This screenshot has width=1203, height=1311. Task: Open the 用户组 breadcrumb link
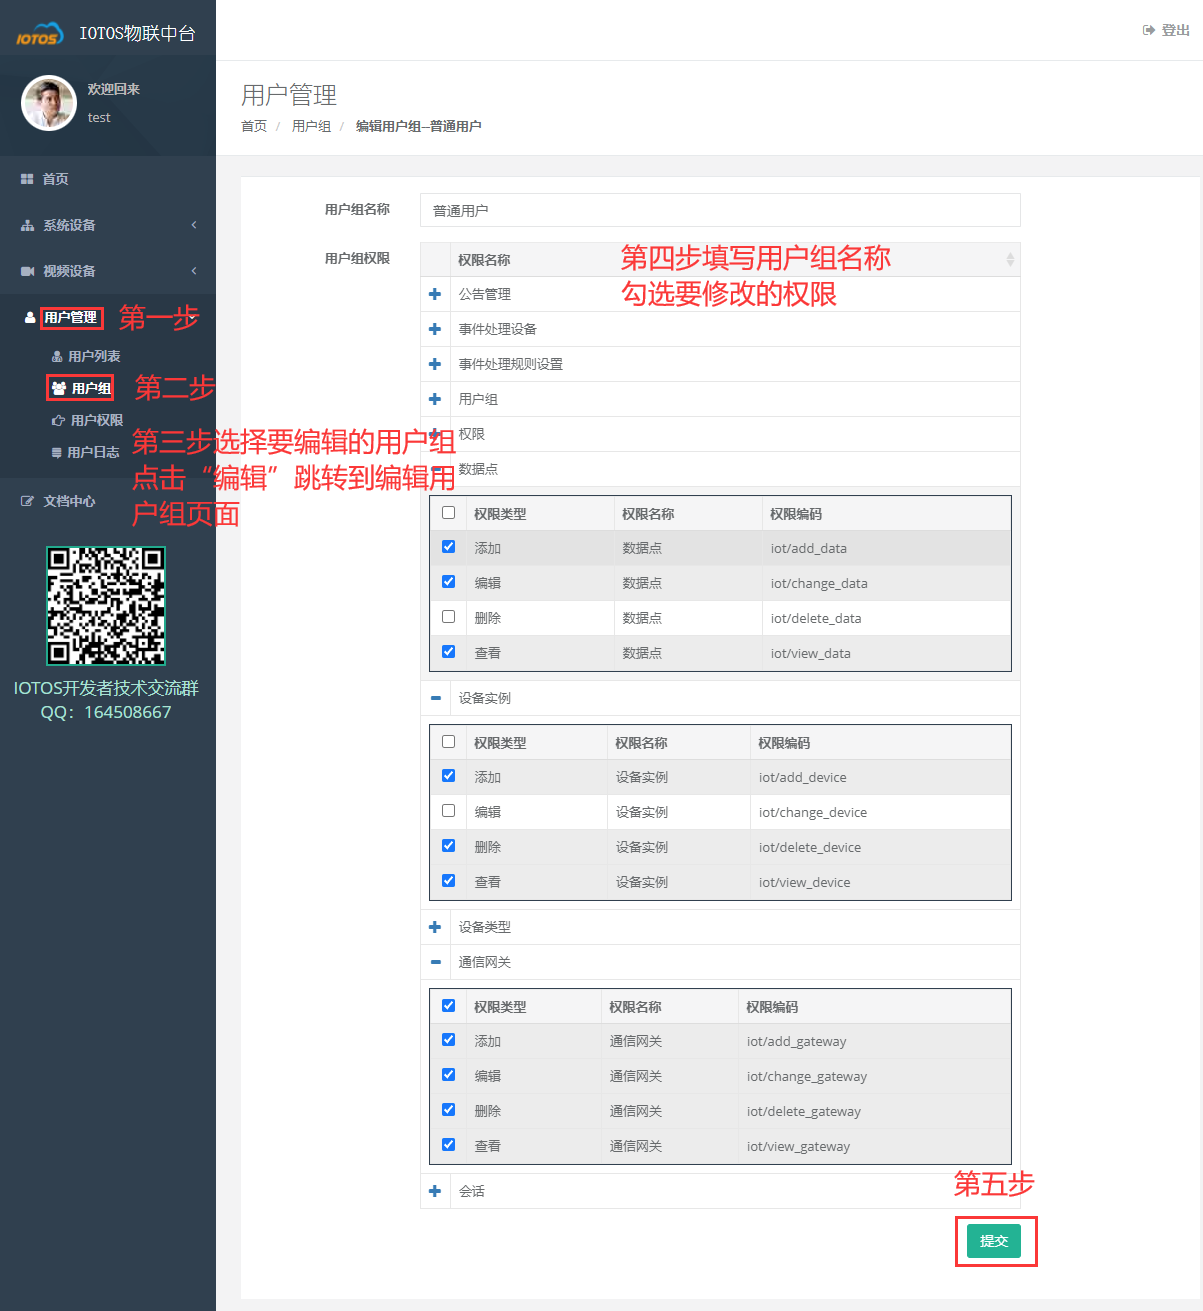point(310,126)
